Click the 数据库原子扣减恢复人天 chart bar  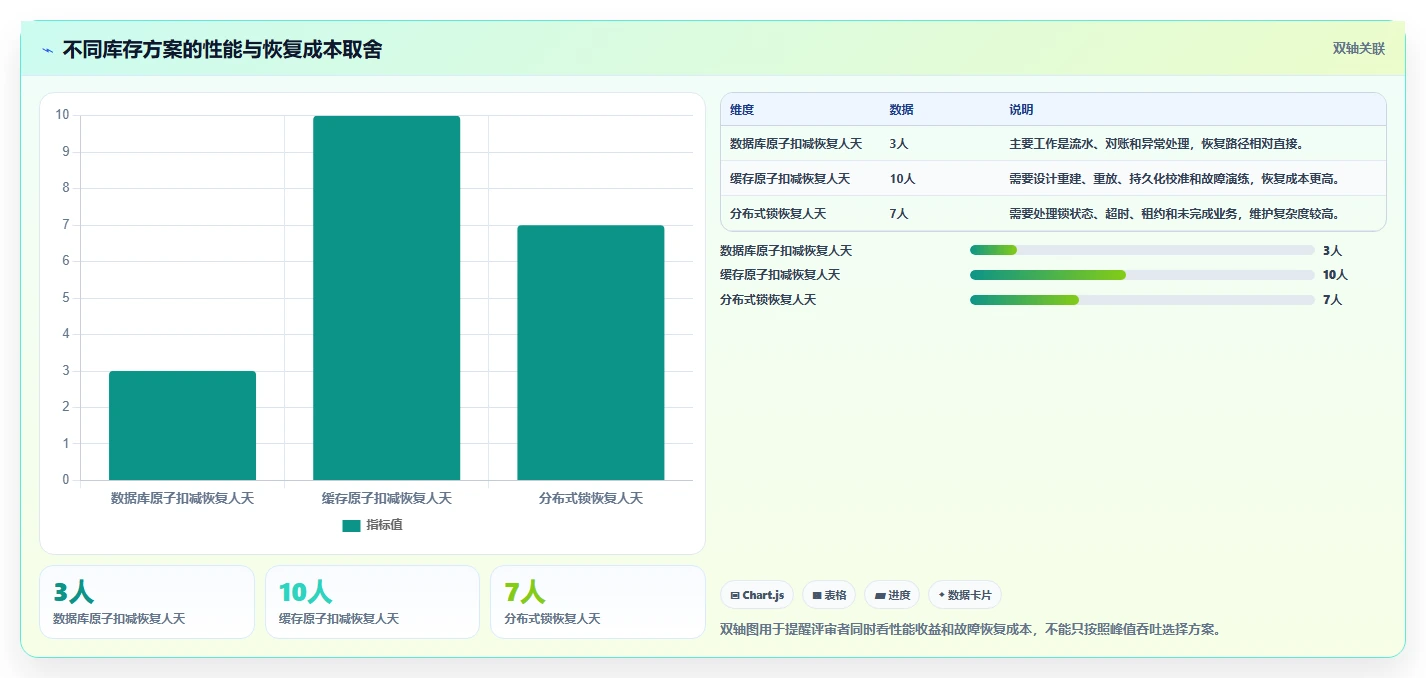[182, 425]
